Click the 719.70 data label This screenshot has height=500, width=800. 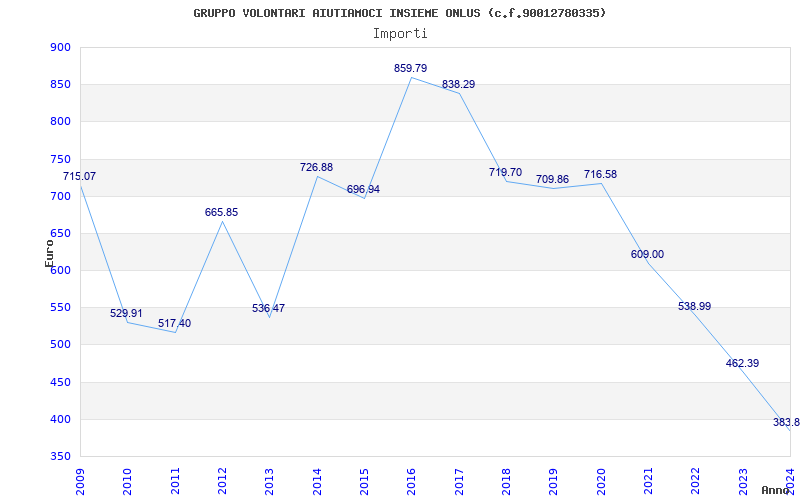coord(505,172)
